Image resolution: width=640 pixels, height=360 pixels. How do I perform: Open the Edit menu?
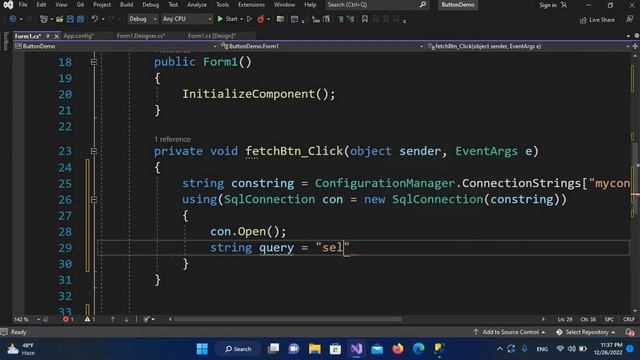(x=41, y=5)
